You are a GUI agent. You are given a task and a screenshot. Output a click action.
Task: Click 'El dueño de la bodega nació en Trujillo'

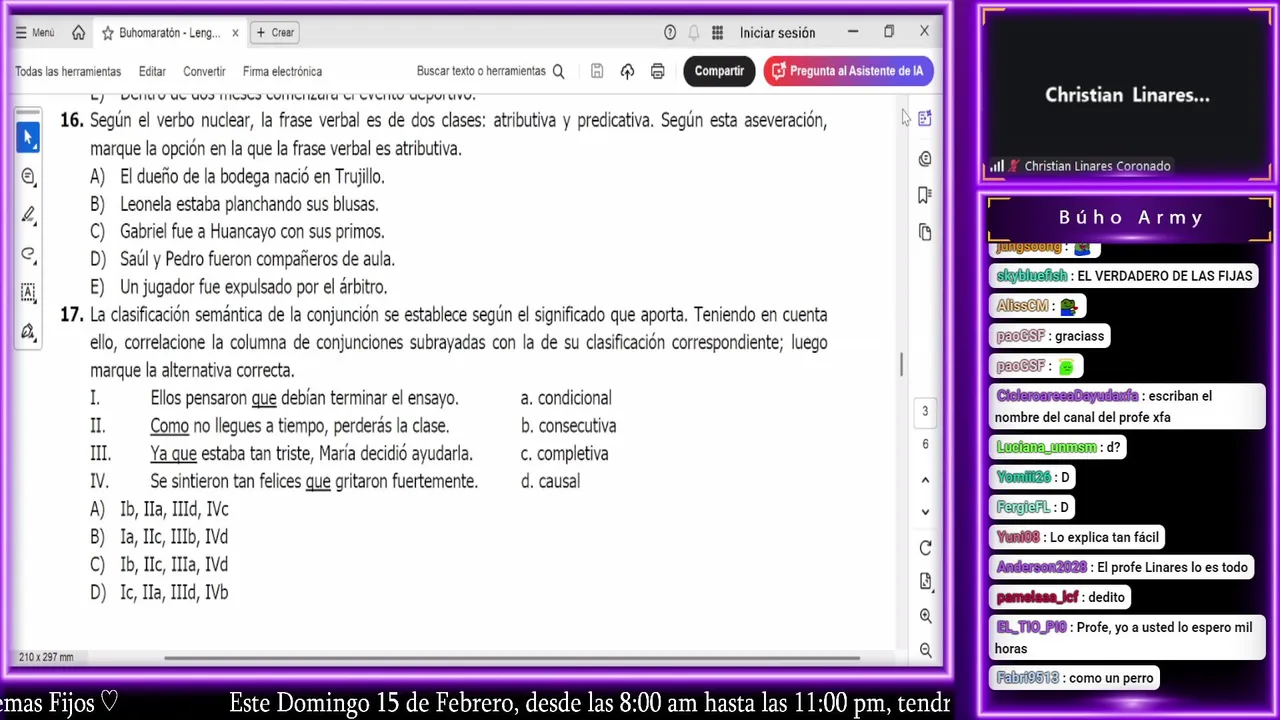click(252, 176)
